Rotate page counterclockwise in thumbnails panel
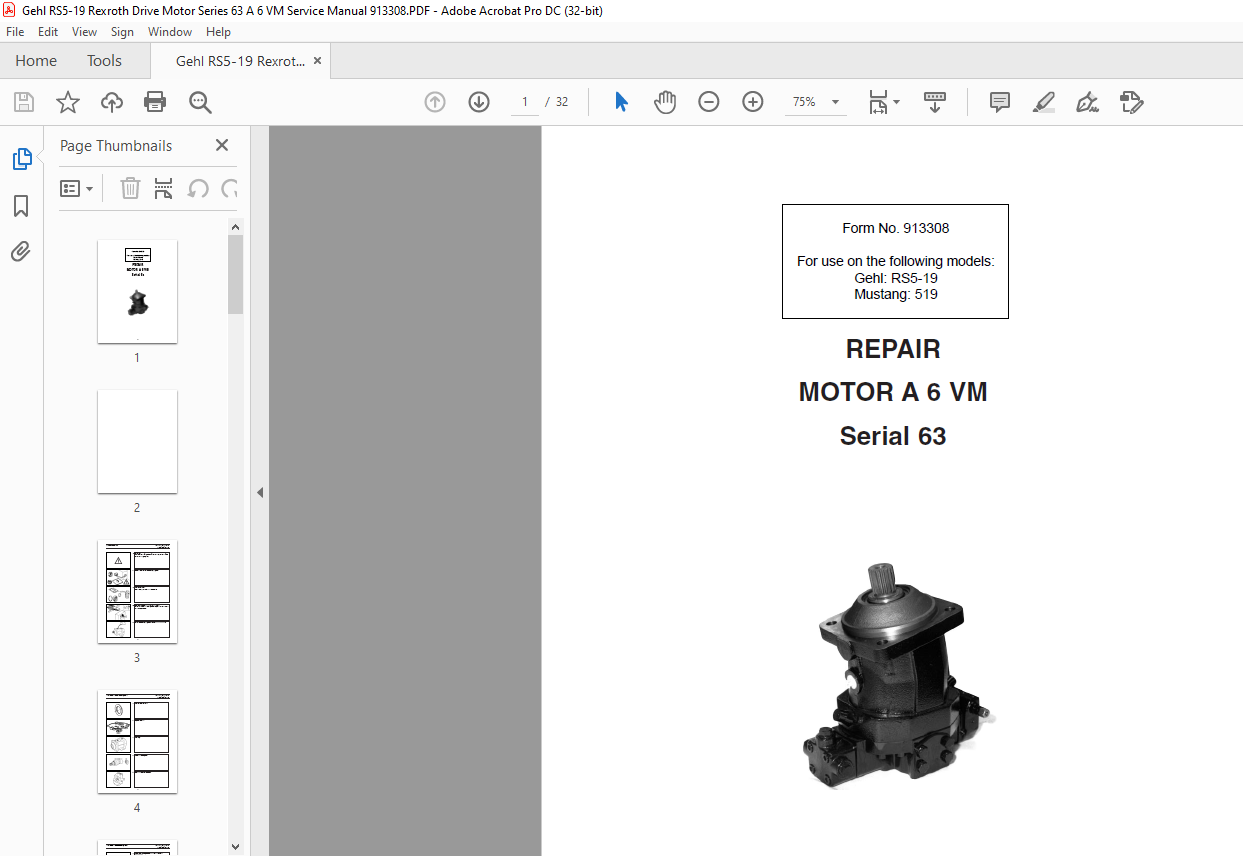This screenshot has height=856, width=1243. pyautogui.click(x=198, y=188)
